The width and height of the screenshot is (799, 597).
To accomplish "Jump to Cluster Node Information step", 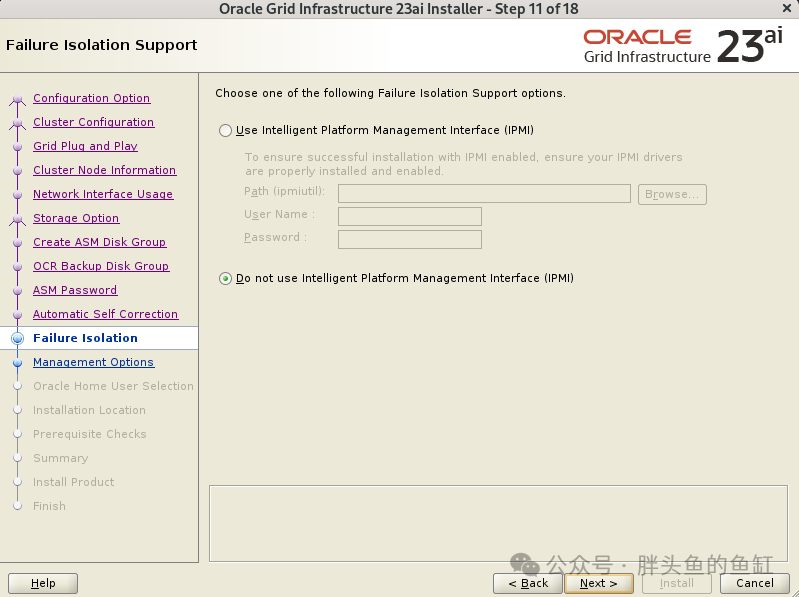I will [104, 170].
